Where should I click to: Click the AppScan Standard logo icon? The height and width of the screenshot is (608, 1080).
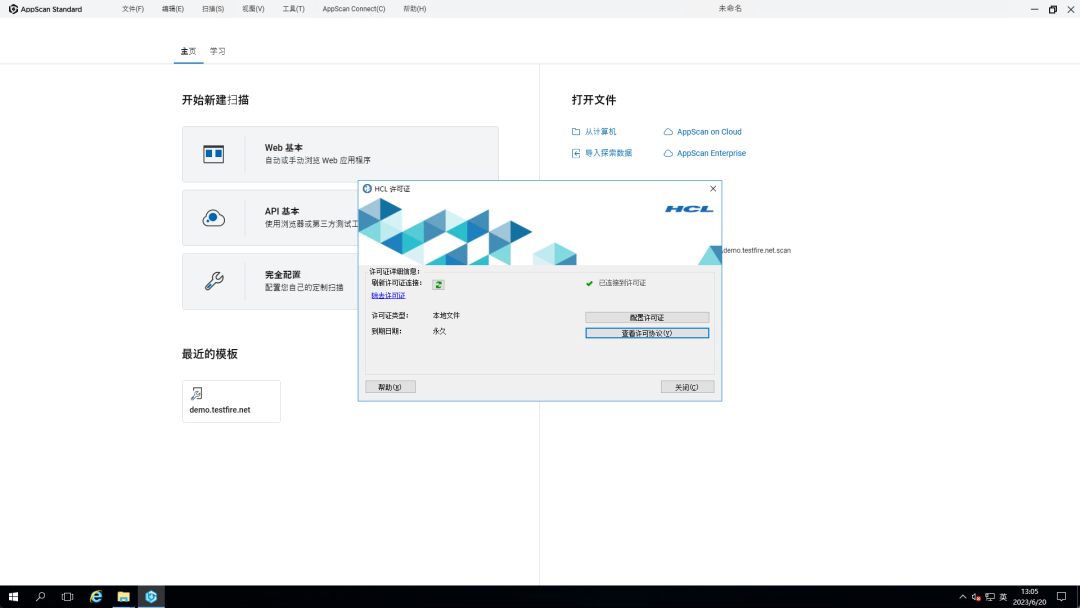point(13,9)
